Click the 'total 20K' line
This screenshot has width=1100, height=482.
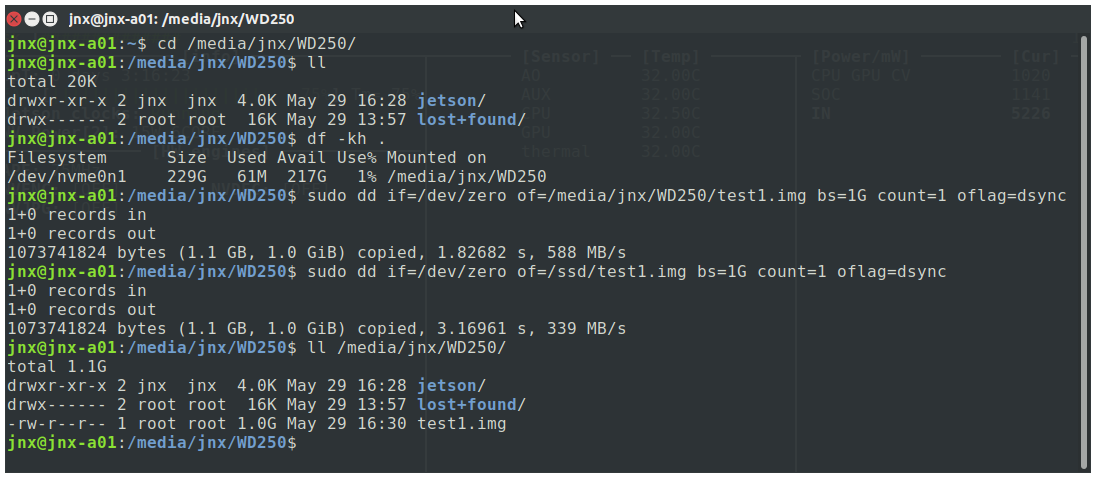[x=52, y=81]
